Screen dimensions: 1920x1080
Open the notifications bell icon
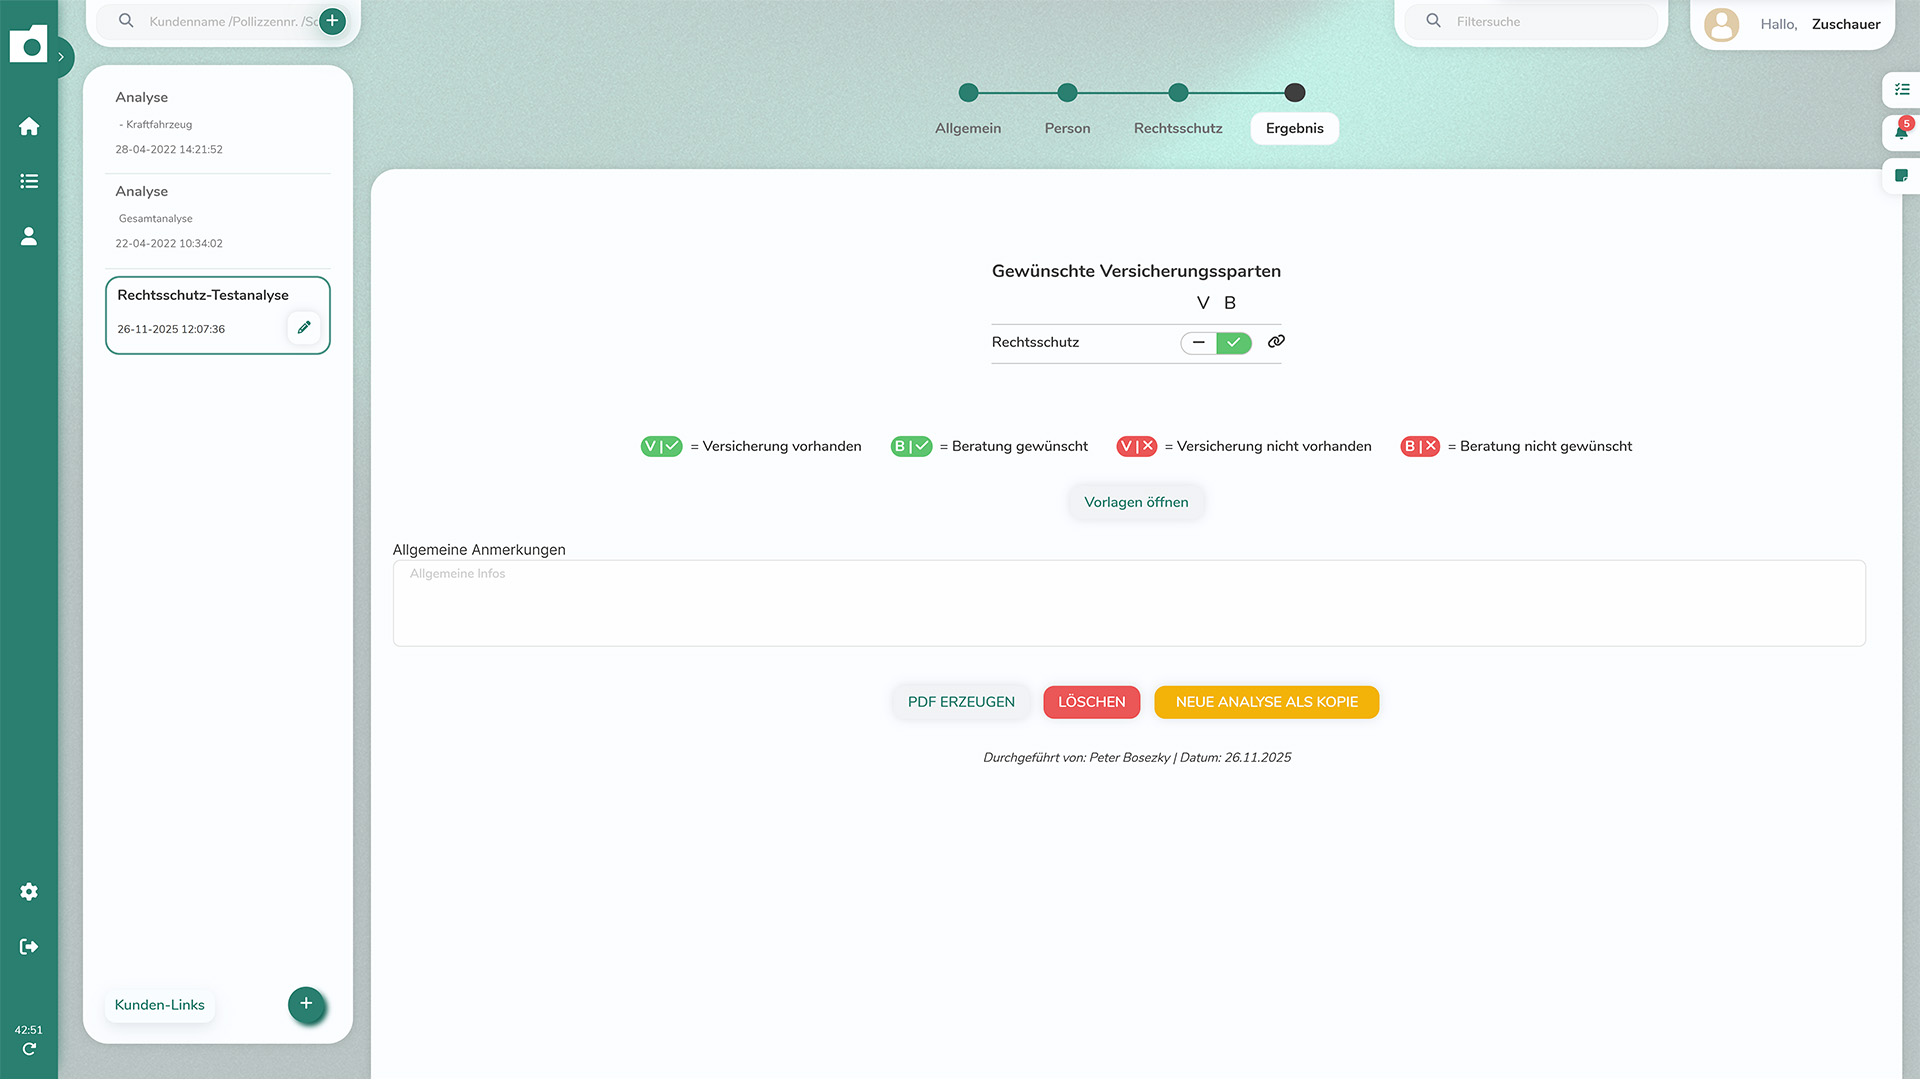pyautogui.click(x=1900, y=132)
